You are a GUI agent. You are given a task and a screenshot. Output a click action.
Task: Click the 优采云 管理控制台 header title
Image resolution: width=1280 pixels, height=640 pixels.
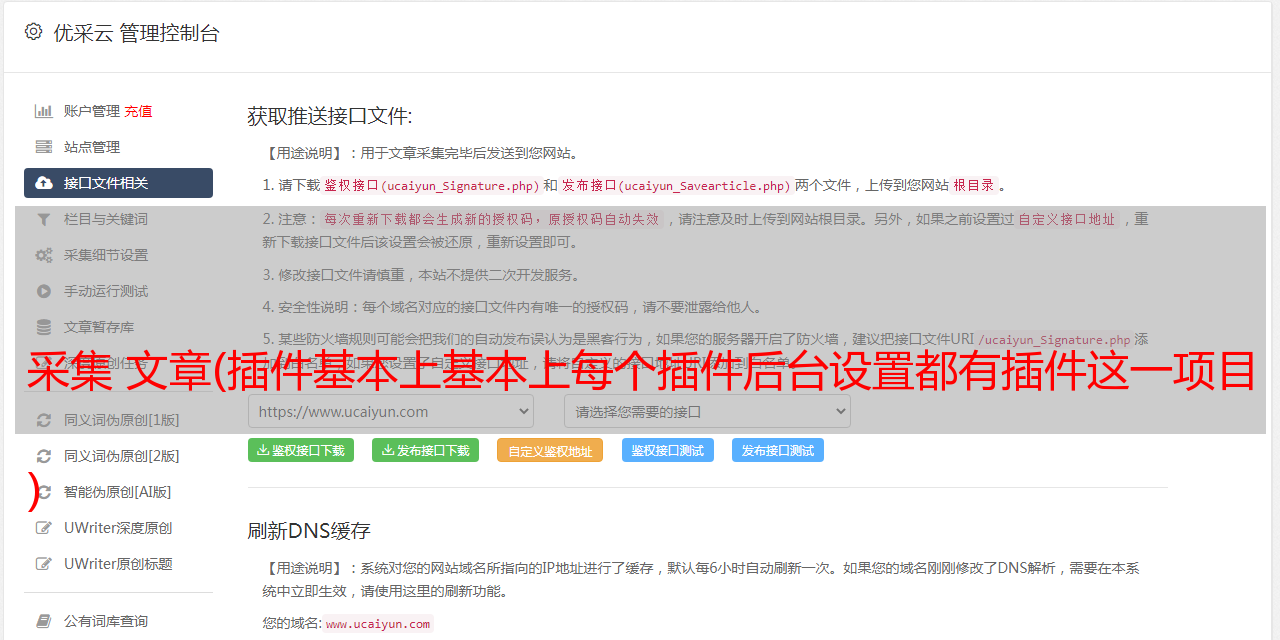click(137, 33)
